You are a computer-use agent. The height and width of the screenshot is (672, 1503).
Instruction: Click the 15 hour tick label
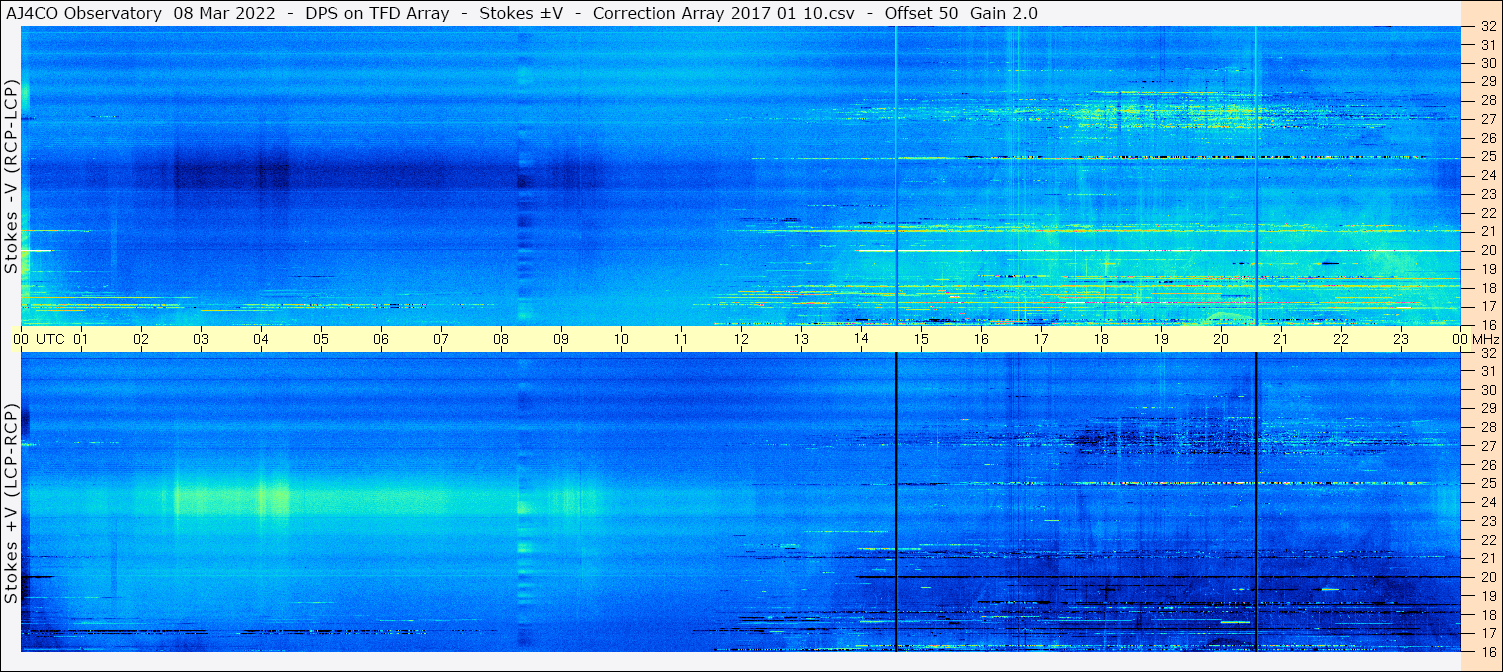tap(921, 339)
